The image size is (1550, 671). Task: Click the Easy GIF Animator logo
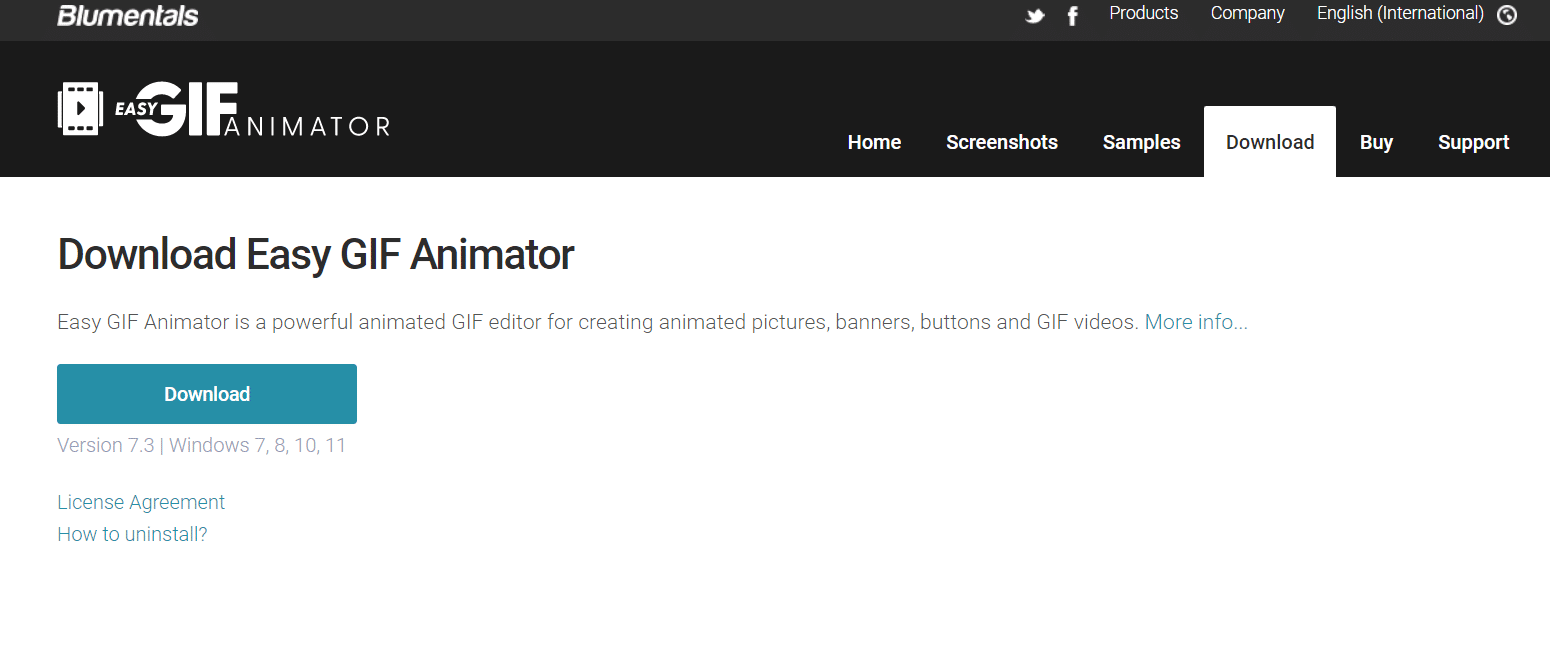[x=224, y=109]
